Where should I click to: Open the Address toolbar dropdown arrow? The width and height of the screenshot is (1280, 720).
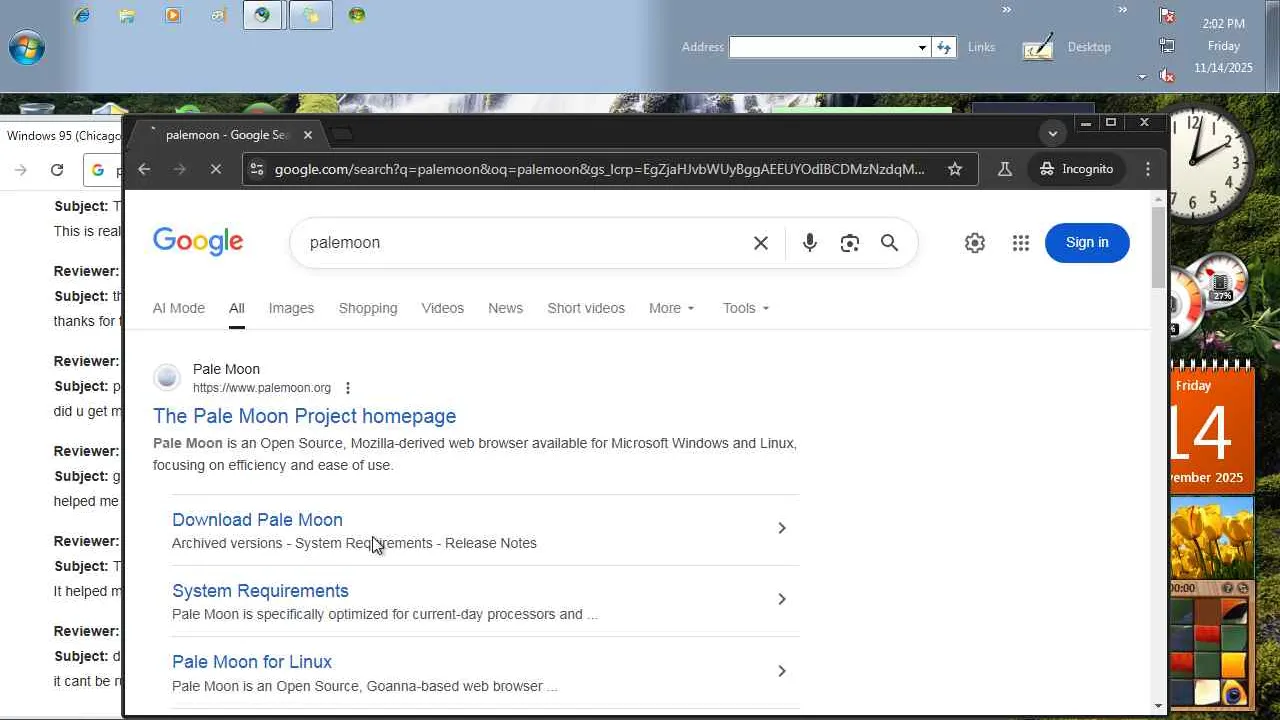click(x=922, y=47)
